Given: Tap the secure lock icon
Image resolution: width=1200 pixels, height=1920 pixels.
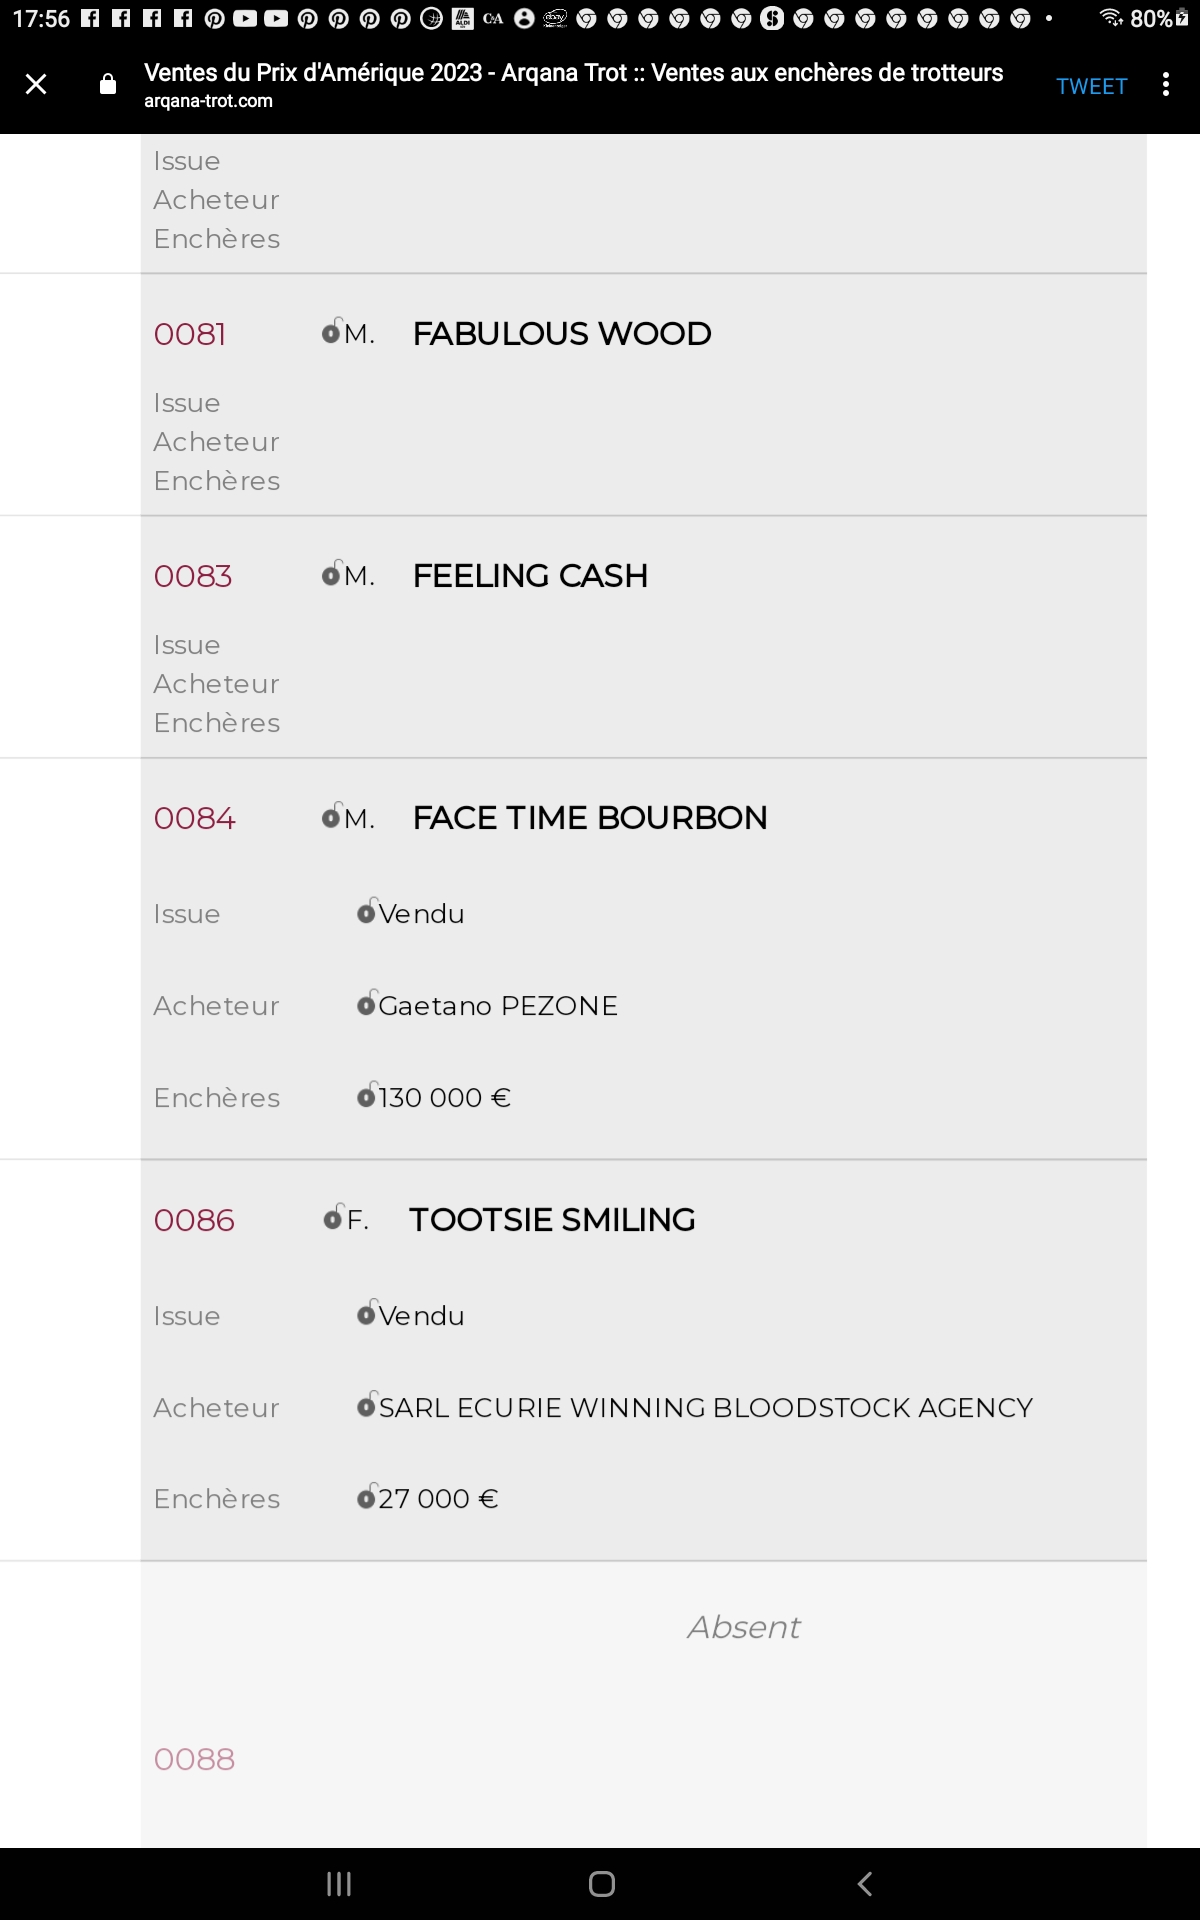Looking at the screenshot, I should 108,85.
